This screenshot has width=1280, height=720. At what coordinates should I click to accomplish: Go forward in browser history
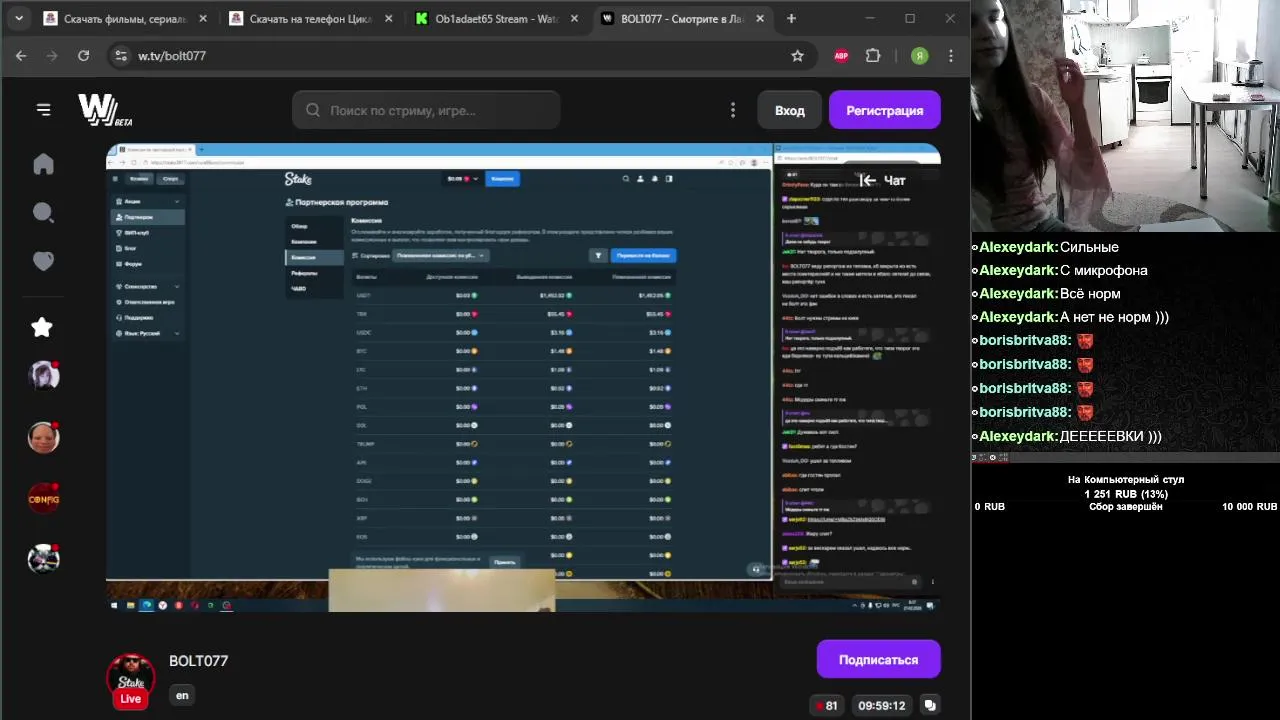tap(52, 56)
